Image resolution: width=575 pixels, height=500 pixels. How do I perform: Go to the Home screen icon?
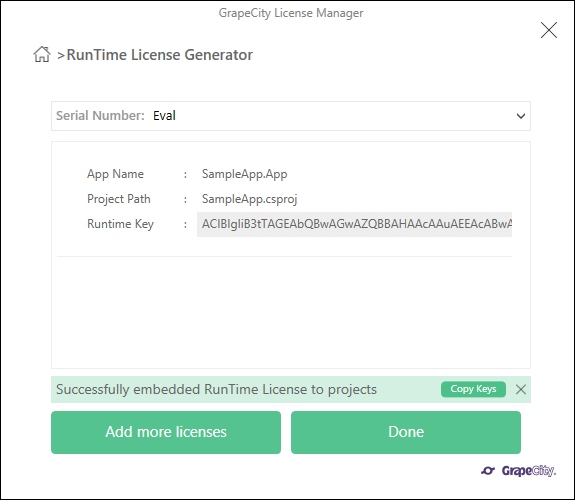[42, 54]
